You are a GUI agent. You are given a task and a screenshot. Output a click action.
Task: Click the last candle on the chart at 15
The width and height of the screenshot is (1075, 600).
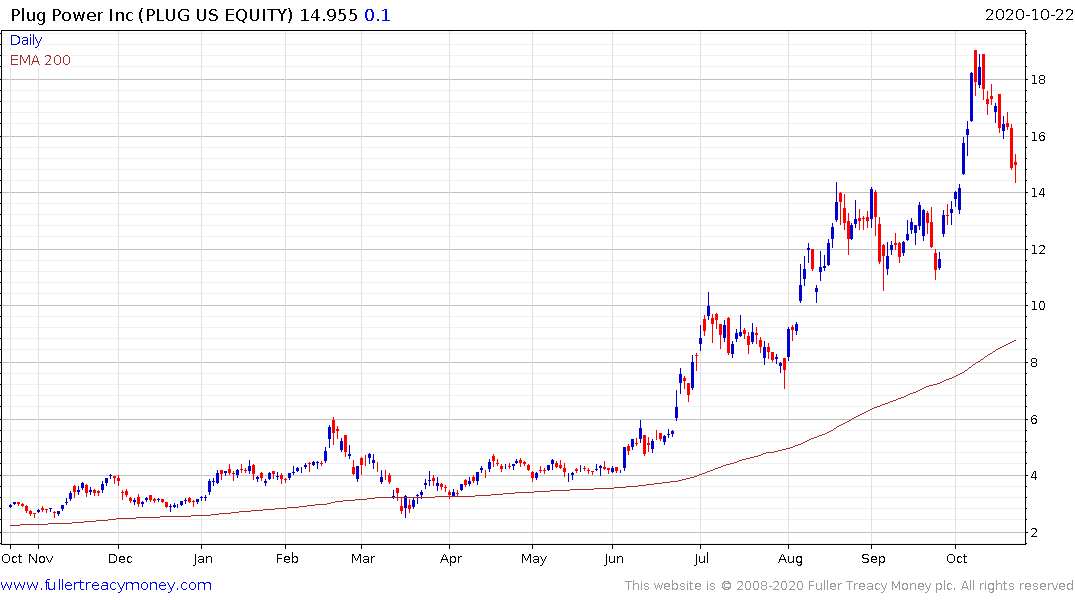1015,167
